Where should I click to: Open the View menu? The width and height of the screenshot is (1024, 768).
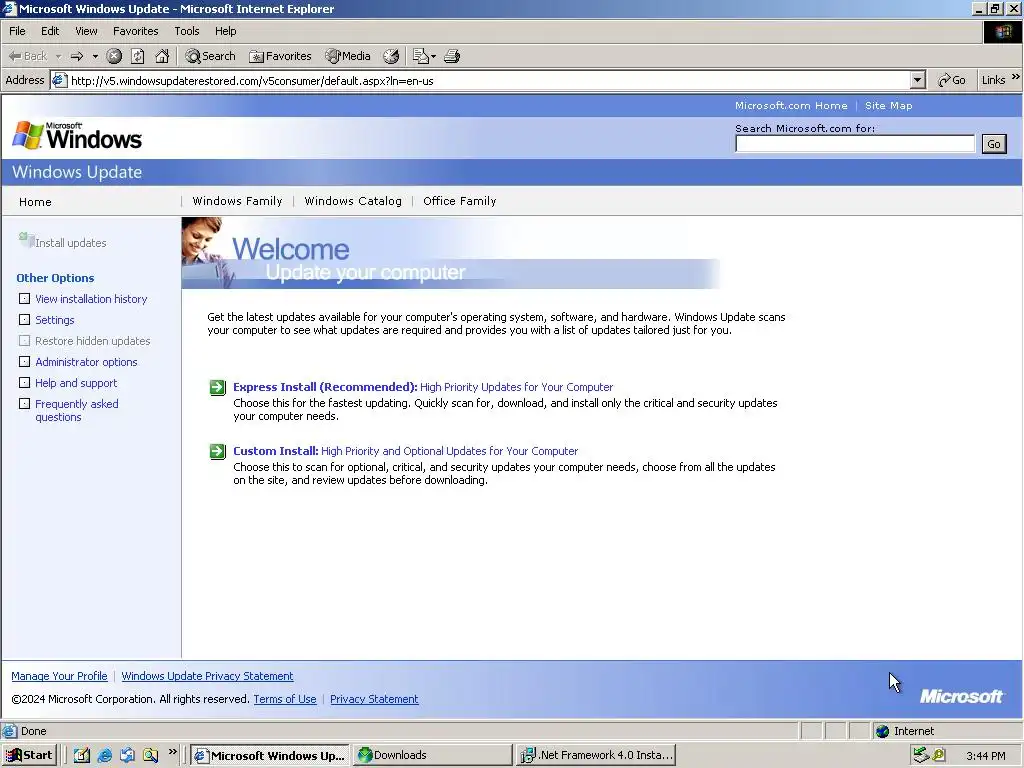(x=86, y=31)
